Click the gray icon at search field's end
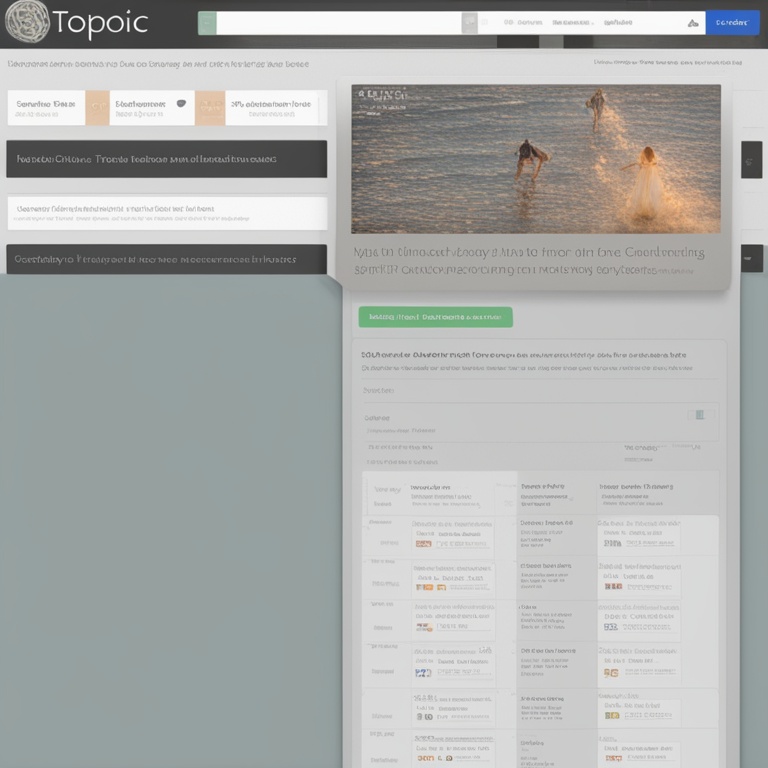This screenshot has width=768, height=768. point(469,23)
